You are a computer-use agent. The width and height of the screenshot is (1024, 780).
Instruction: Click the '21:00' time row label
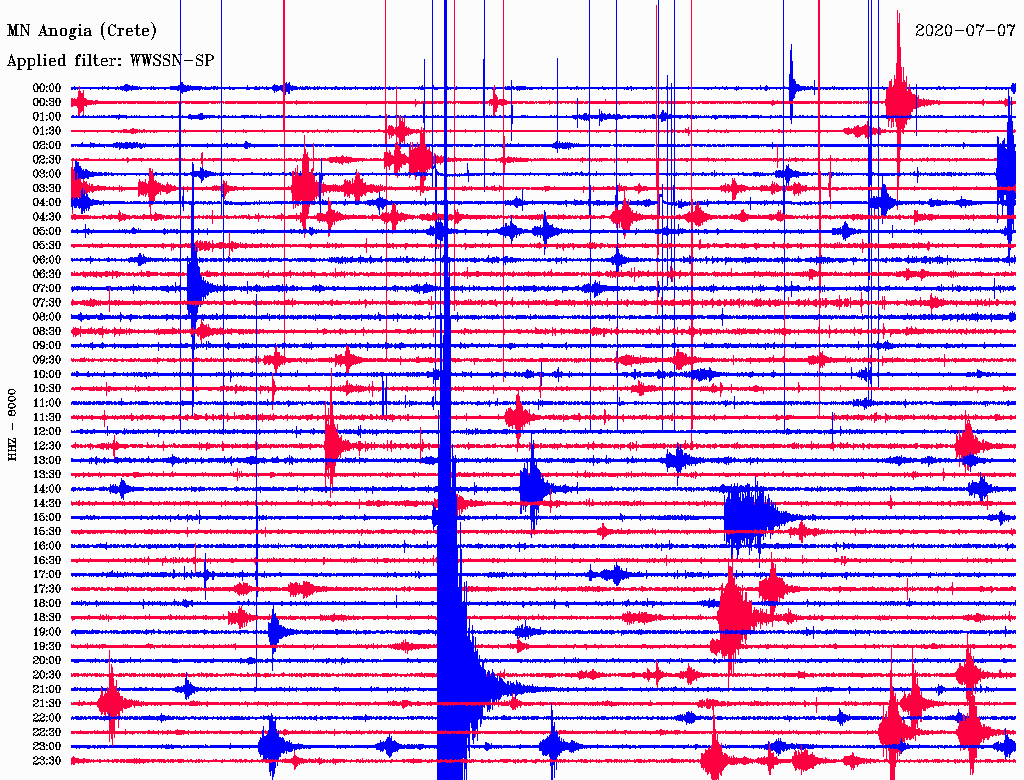coord(47,690)
